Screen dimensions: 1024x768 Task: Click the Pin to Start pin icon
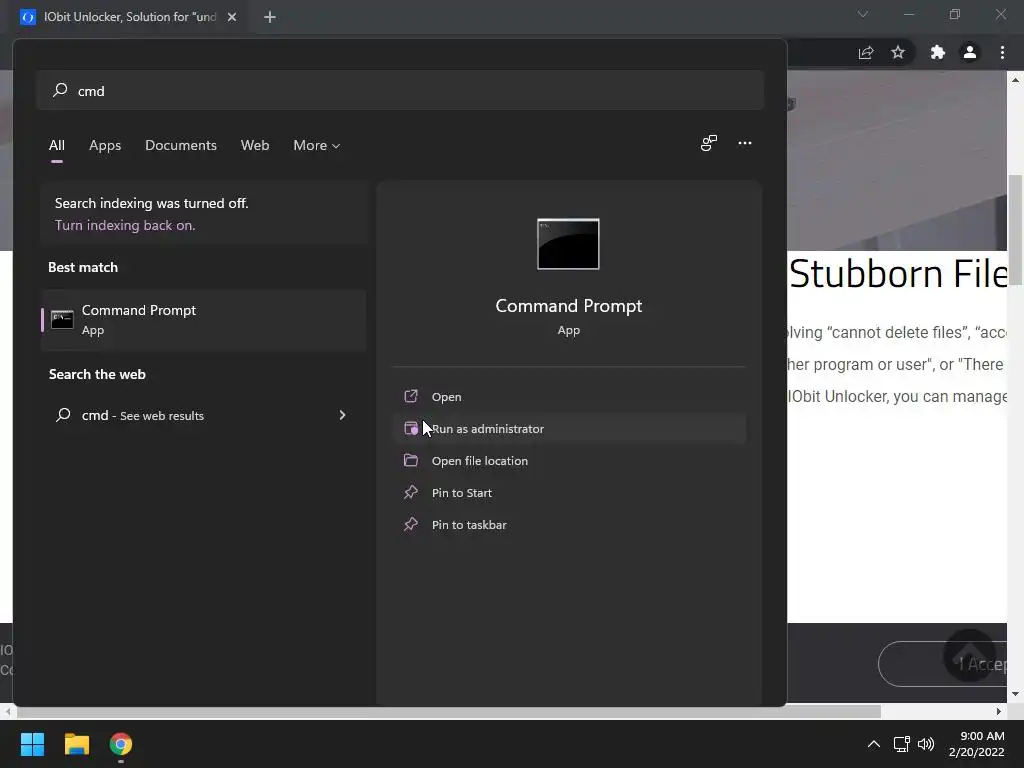(x=411, y=492)
